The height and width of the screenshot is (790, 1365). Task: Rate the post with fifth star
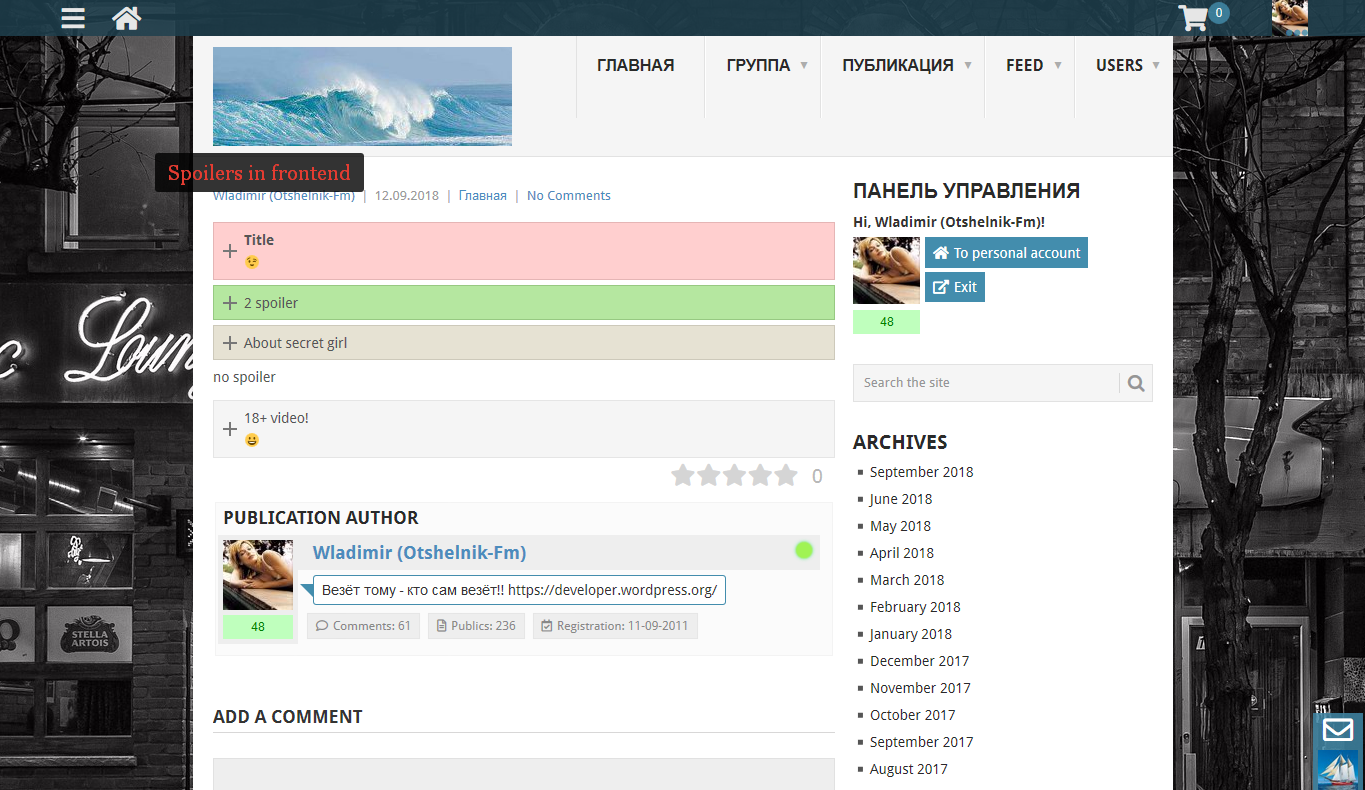(x=786, y=475)
